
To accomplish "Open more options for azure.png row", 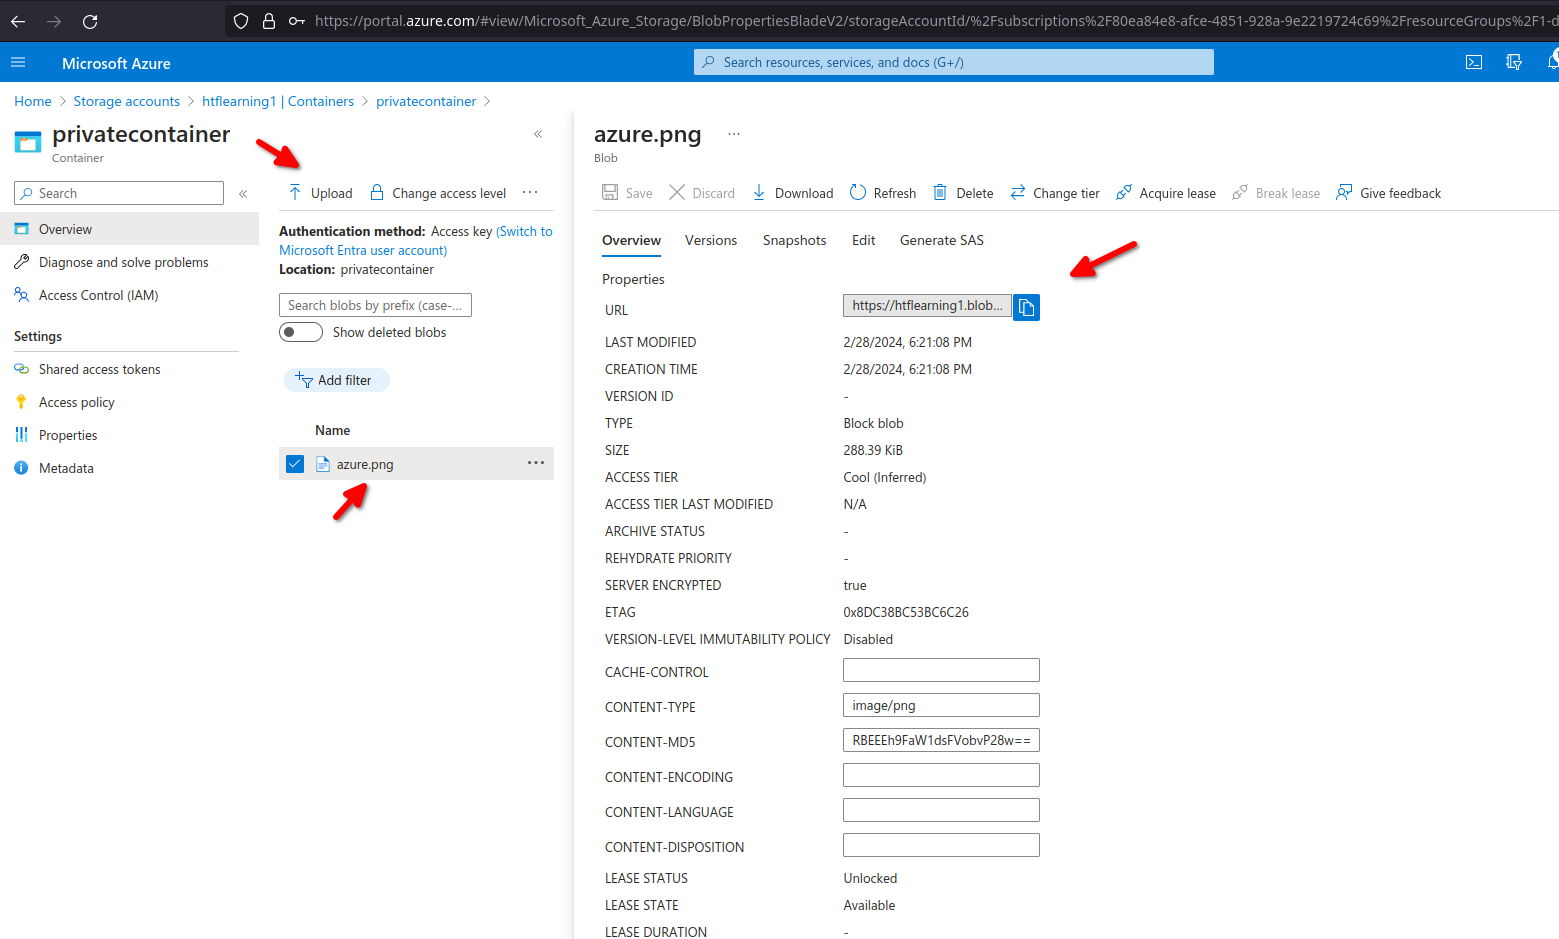I will point(536,463).
